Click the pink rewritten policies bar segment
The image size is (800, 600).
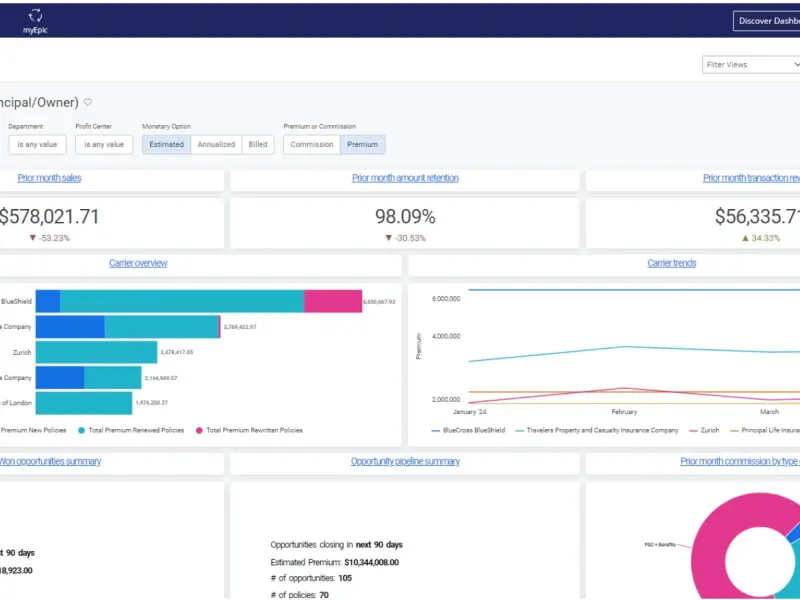(x=333, y=301)
